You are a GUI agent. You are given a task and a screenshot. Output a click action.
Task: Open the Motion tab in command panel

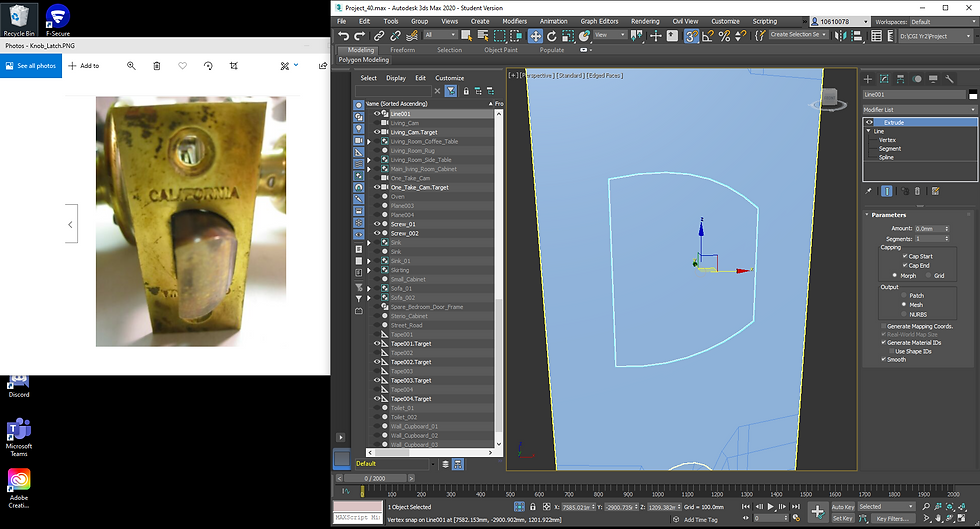(917, 79)
